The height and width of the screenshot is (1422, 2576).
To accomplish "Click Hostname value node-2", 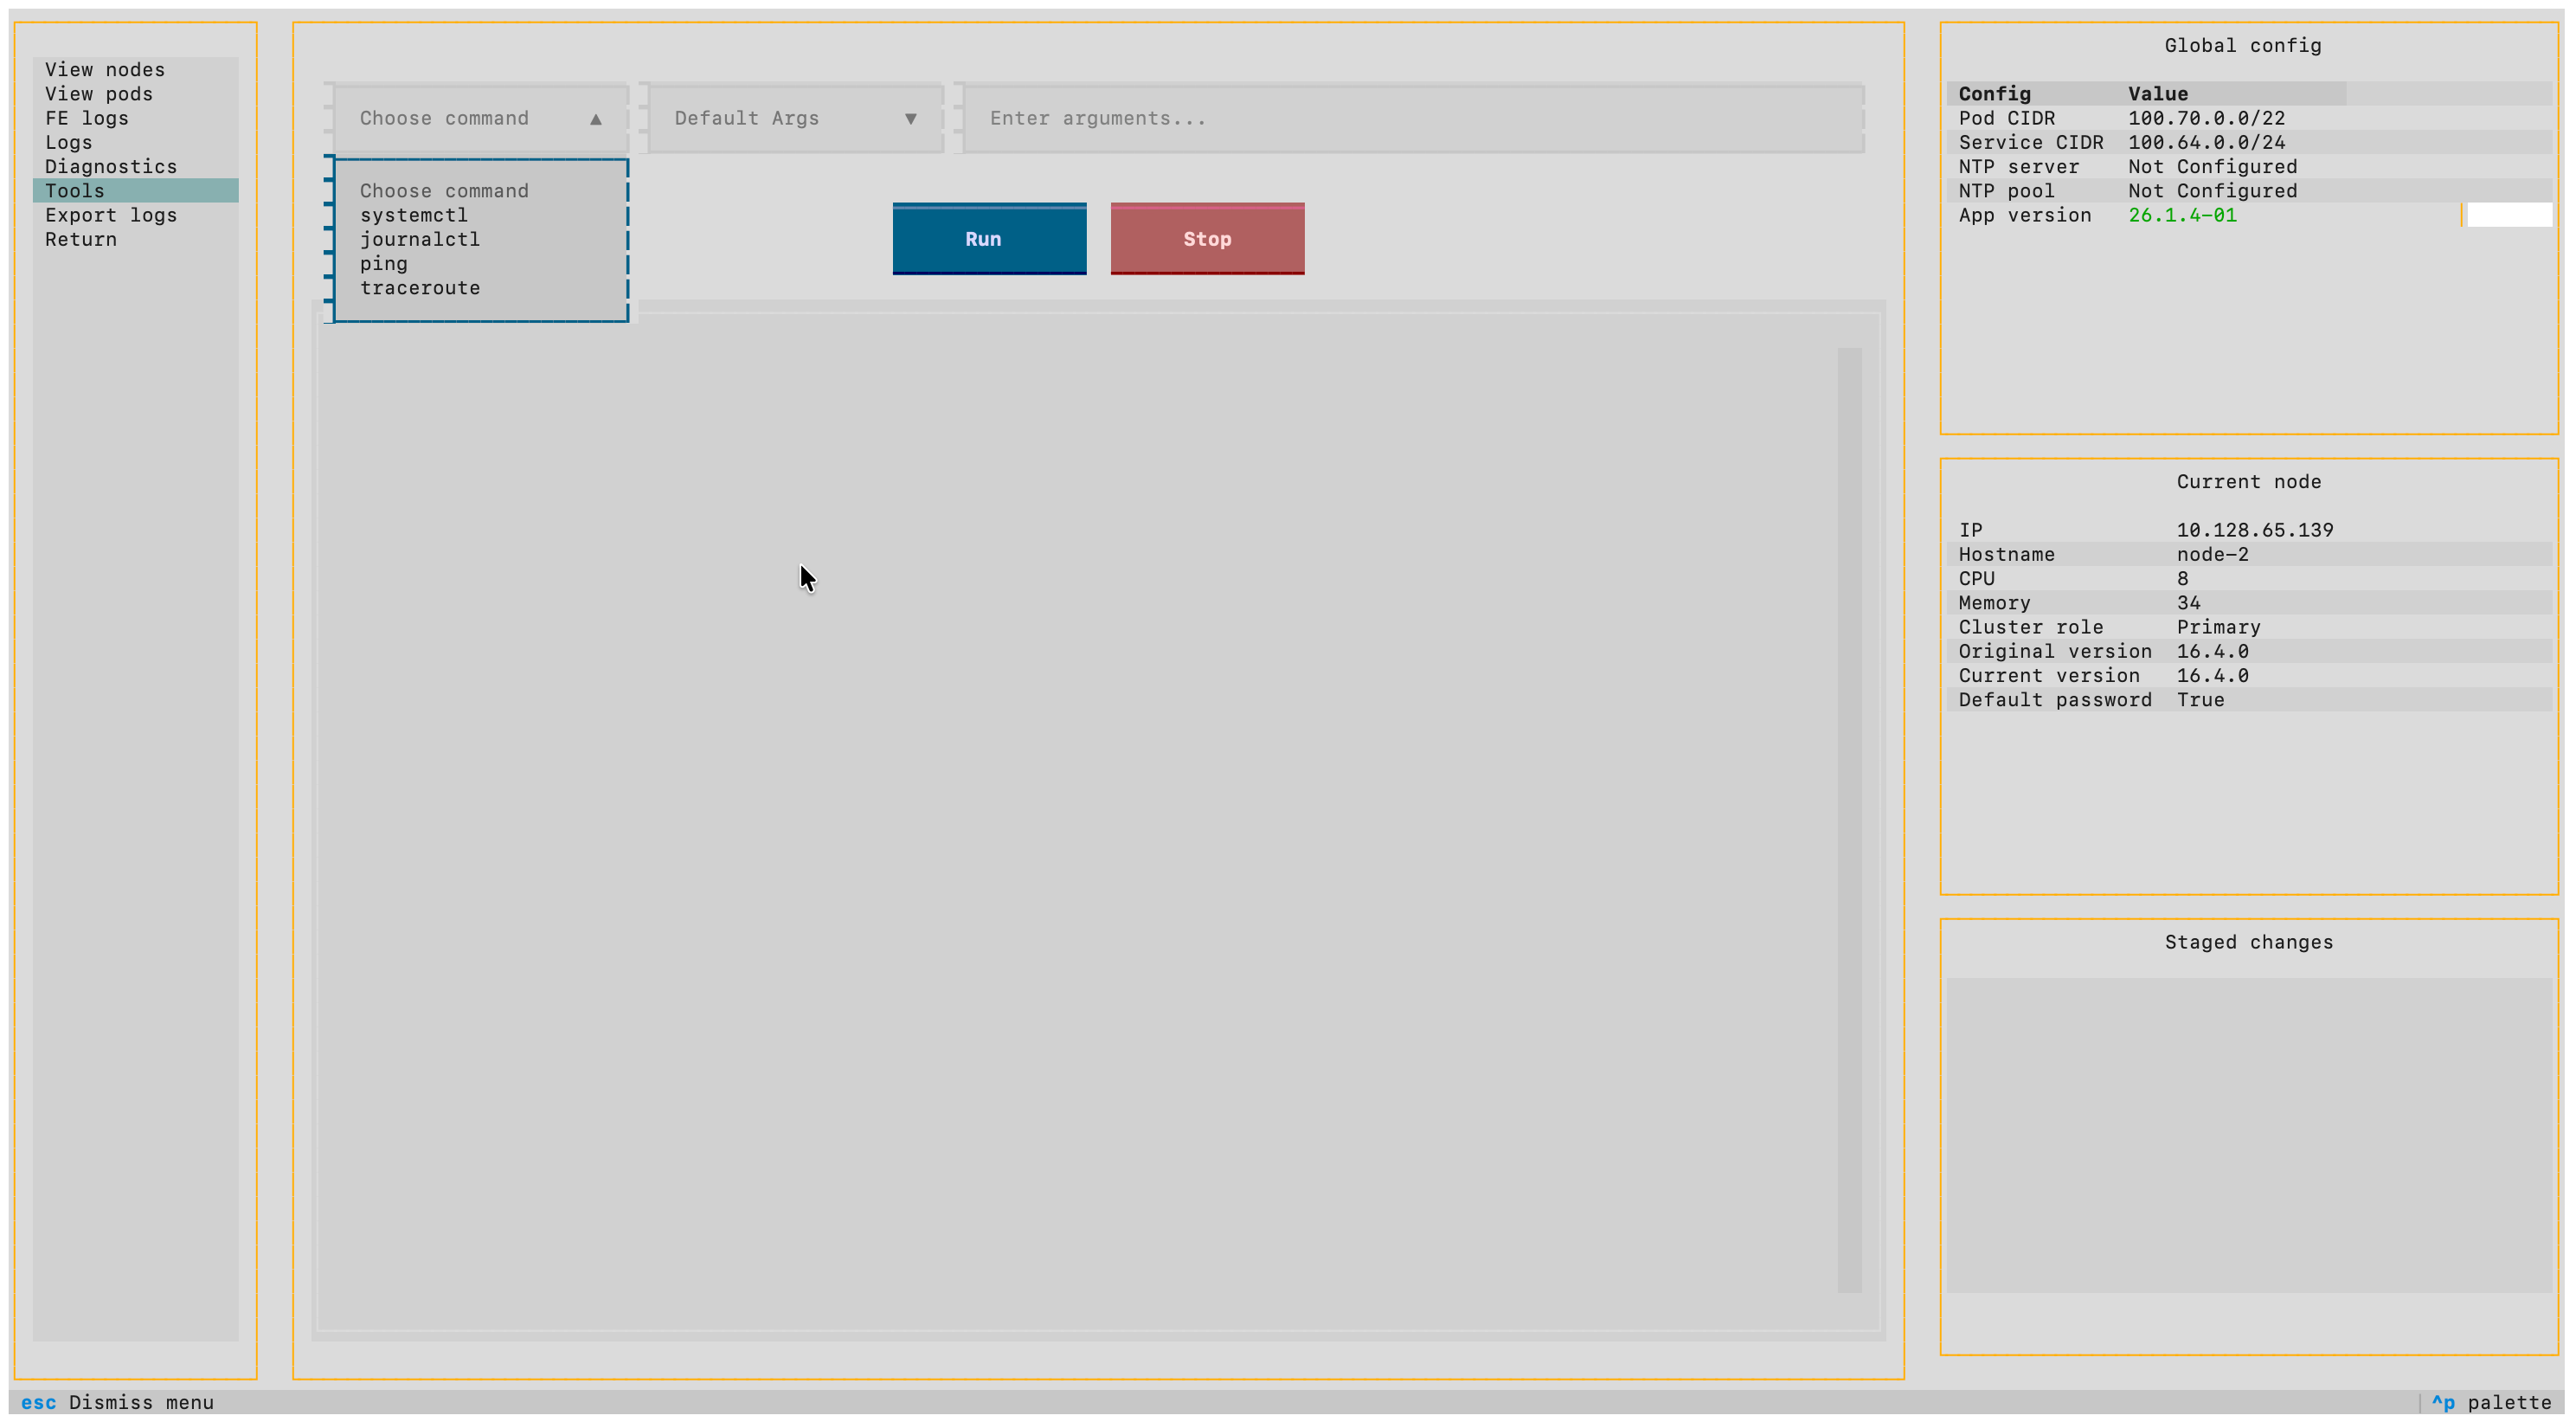I will point(2212,554).
